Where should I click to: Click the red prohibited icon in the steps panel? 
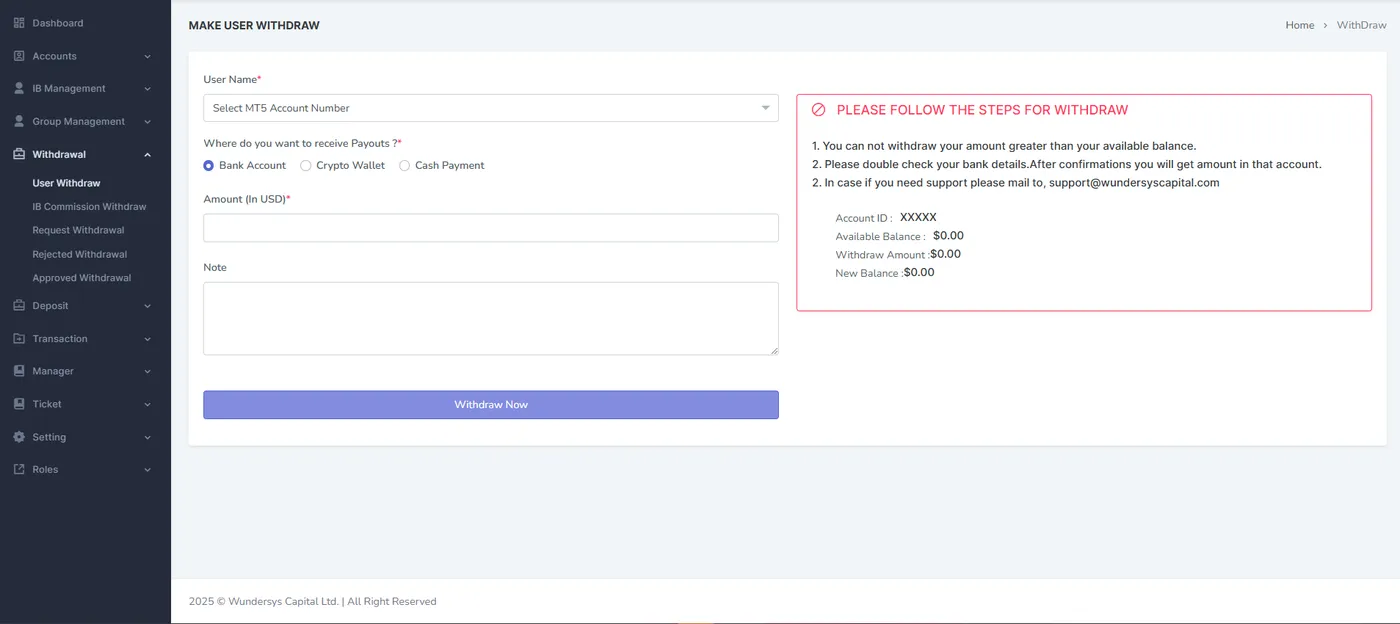pos(818,110)
